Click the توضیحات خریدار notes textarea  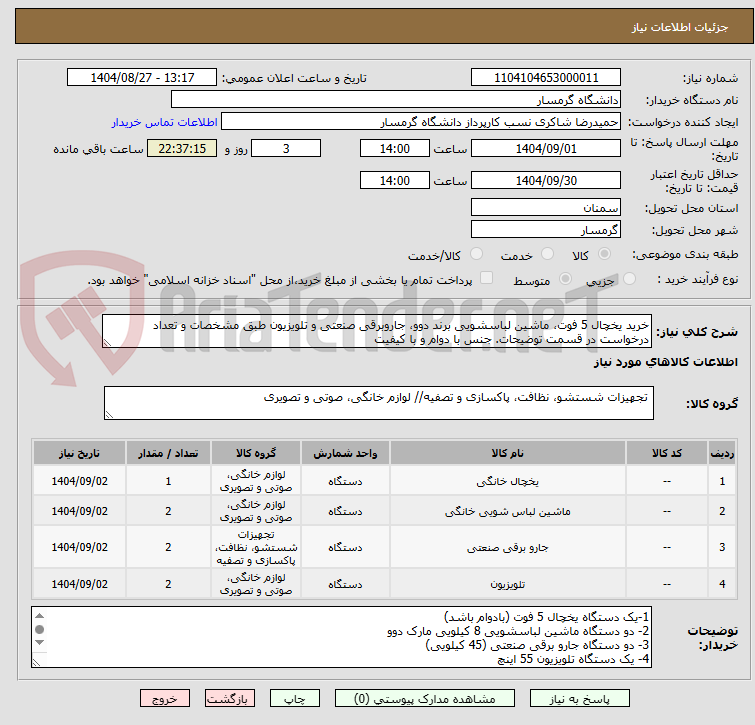click(x=341, y=637)
